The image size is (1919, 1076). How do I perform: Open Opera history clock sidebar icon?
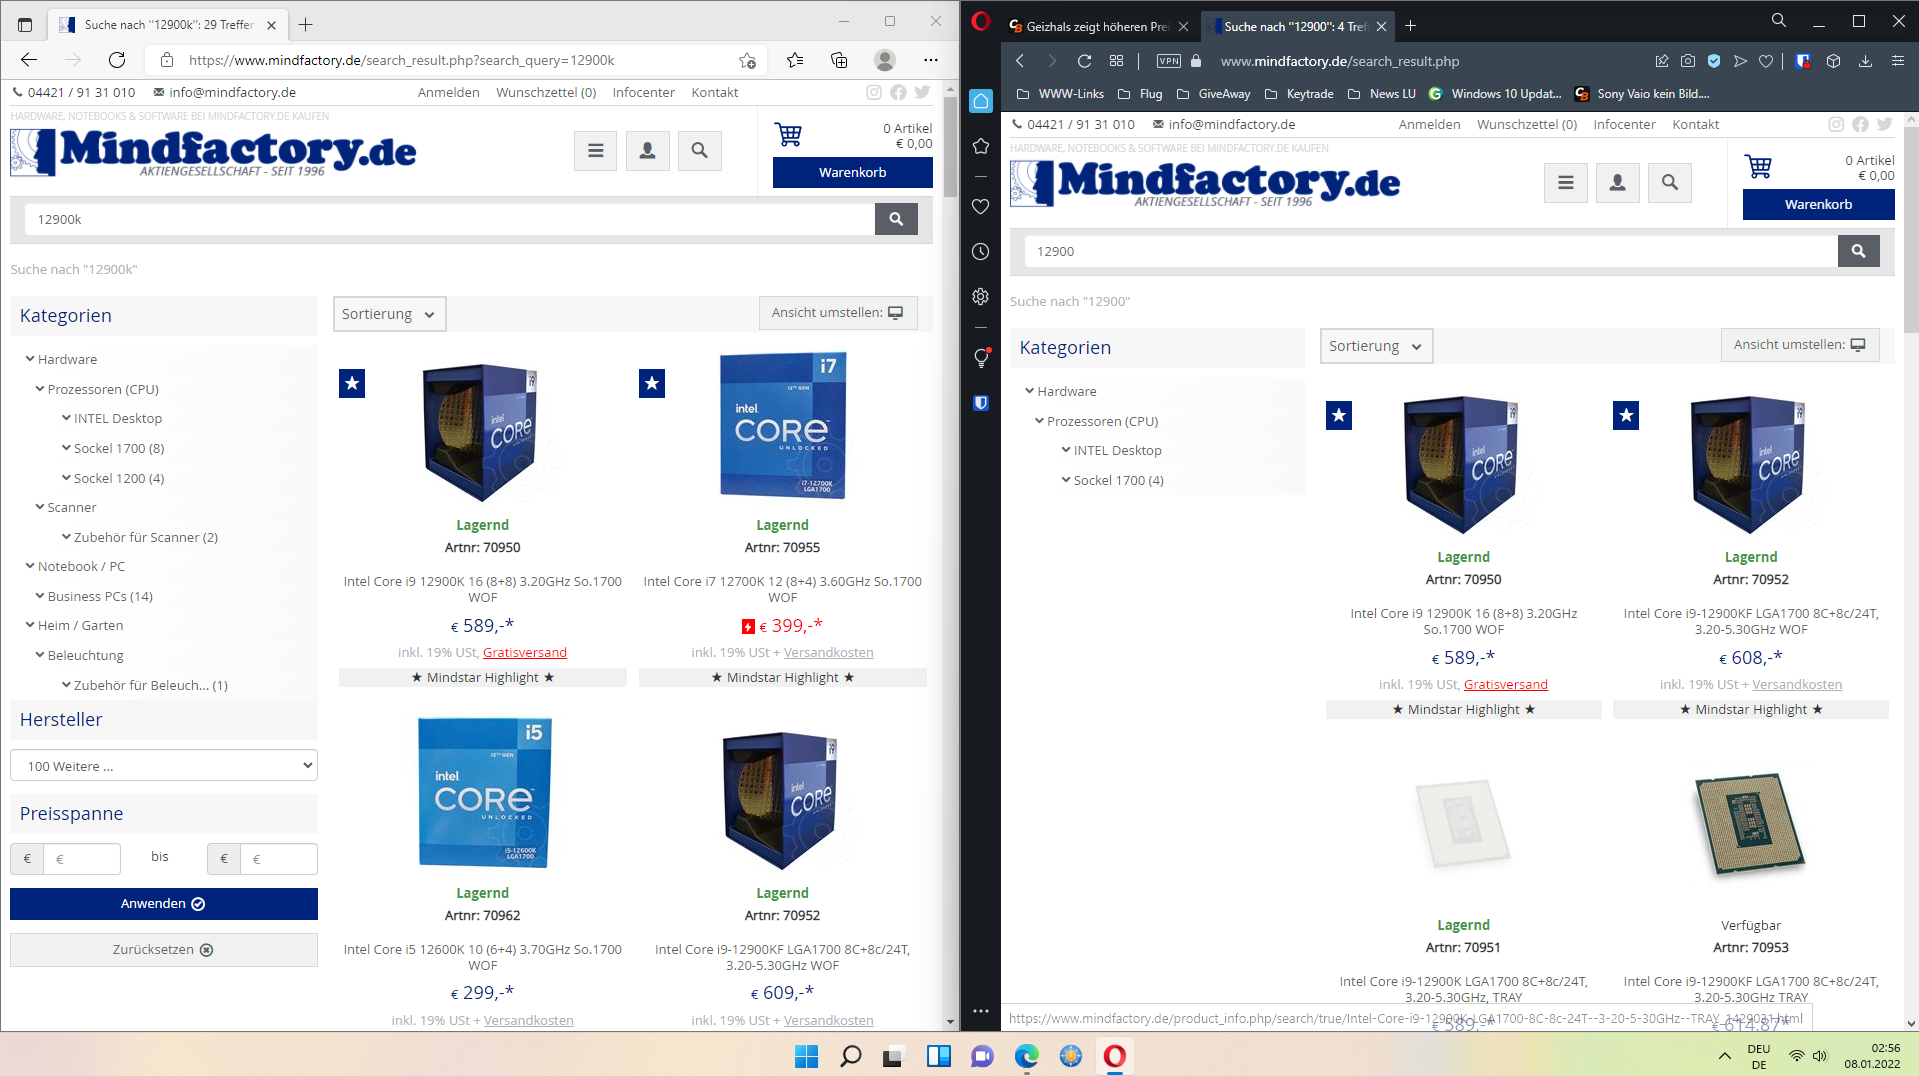click(x=981, y=252)
